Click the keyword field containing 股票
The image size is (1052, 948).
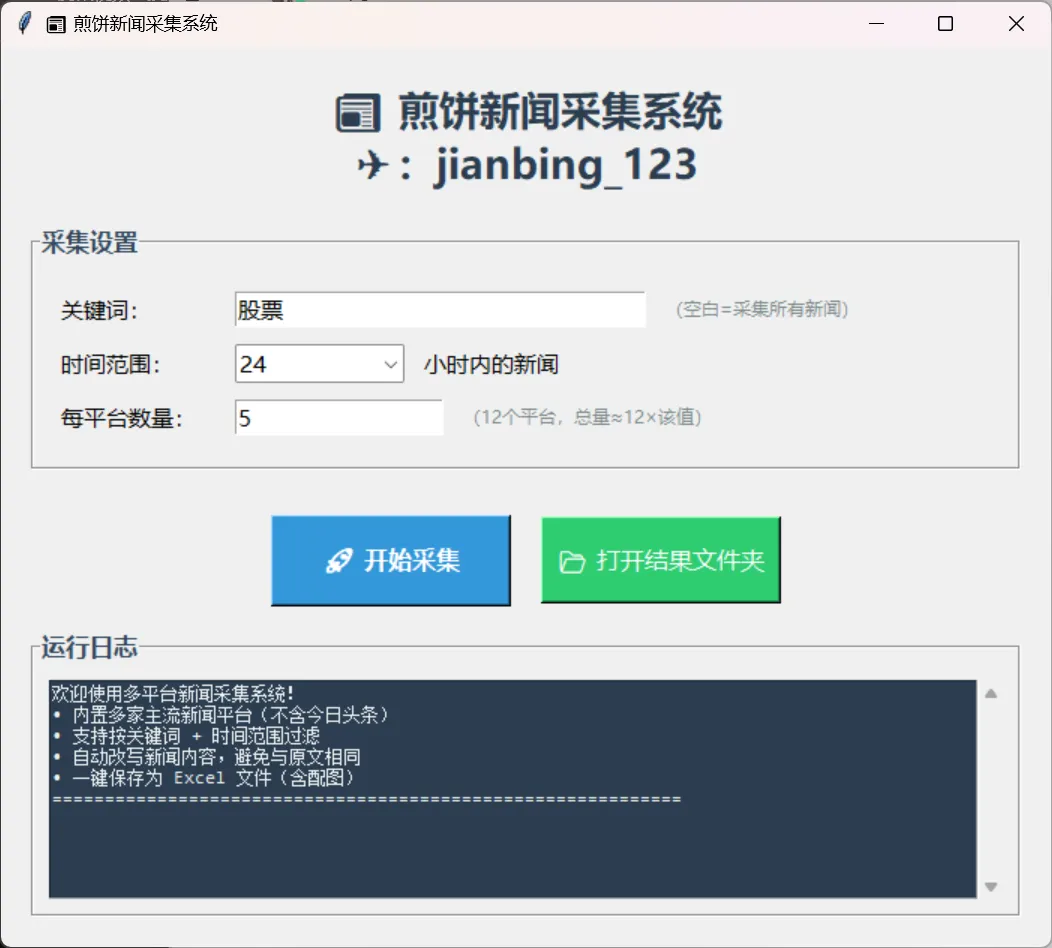[440, 310]
